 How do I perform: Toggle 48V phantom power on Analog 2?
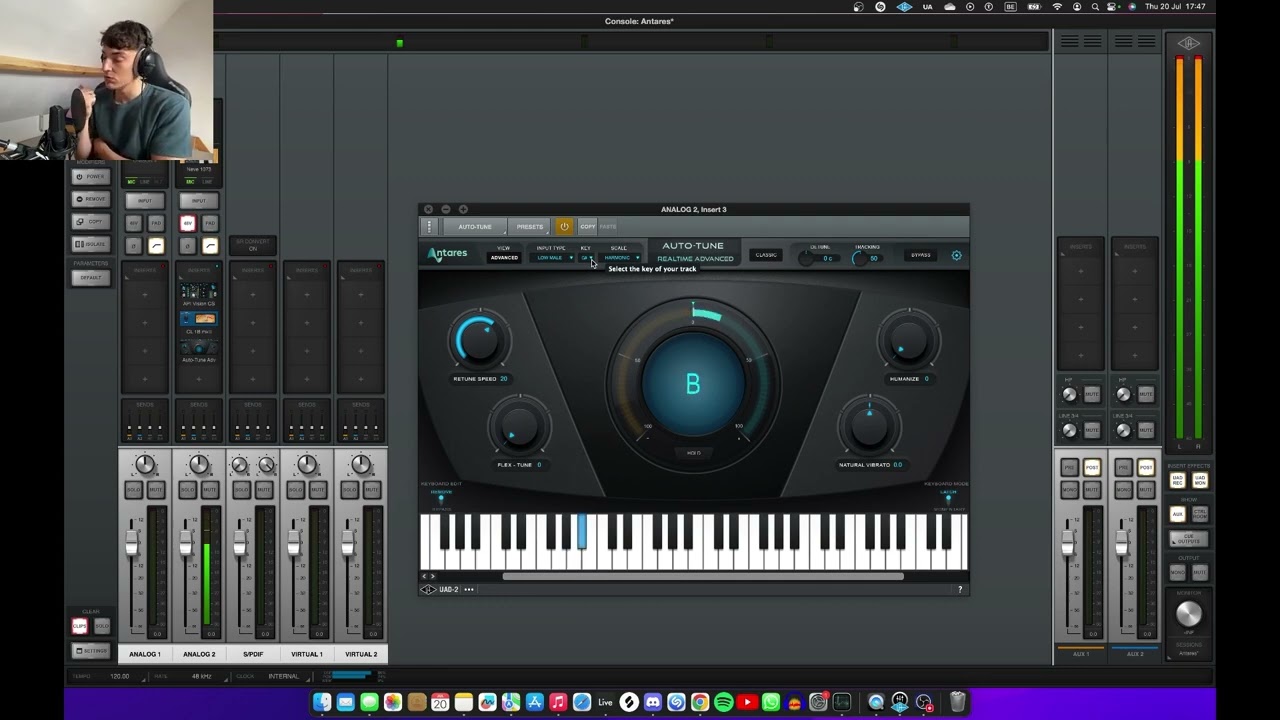(x=187, y=223)
